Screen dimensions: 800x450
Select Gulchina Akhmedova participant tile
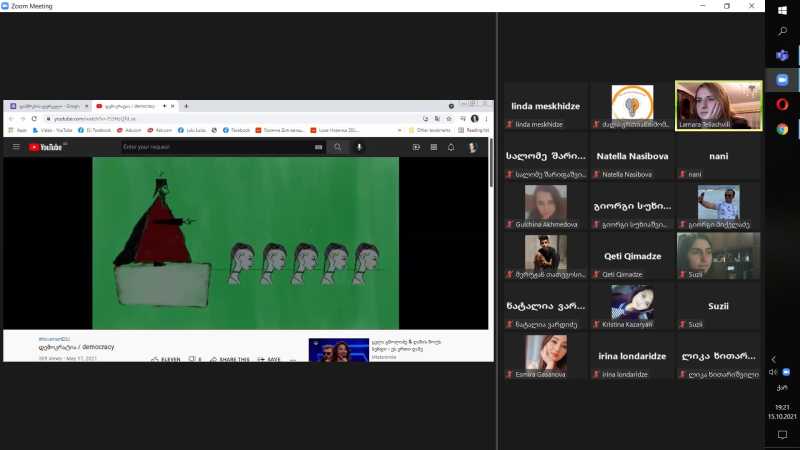tap(545, 206)
